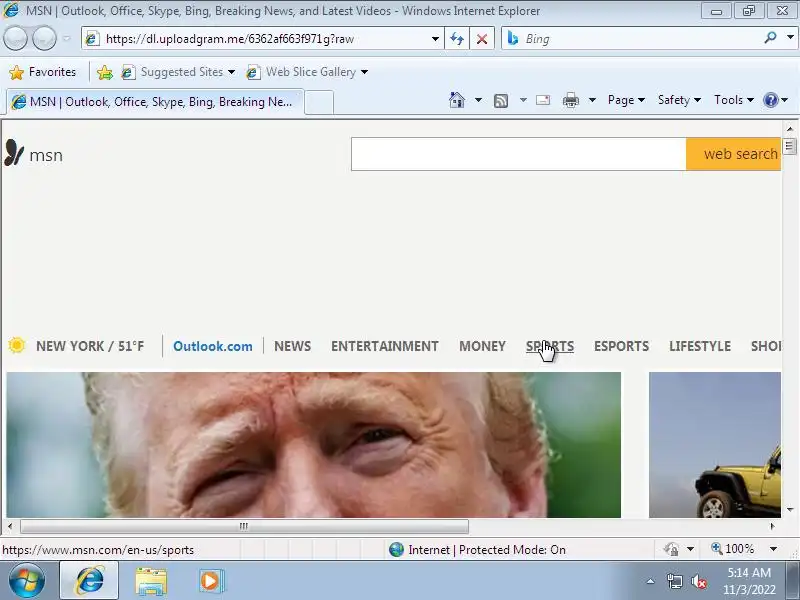Viewport: 800px width, 600px height.
Task: Go to the ESPORTS section
Action: (621, 346)
